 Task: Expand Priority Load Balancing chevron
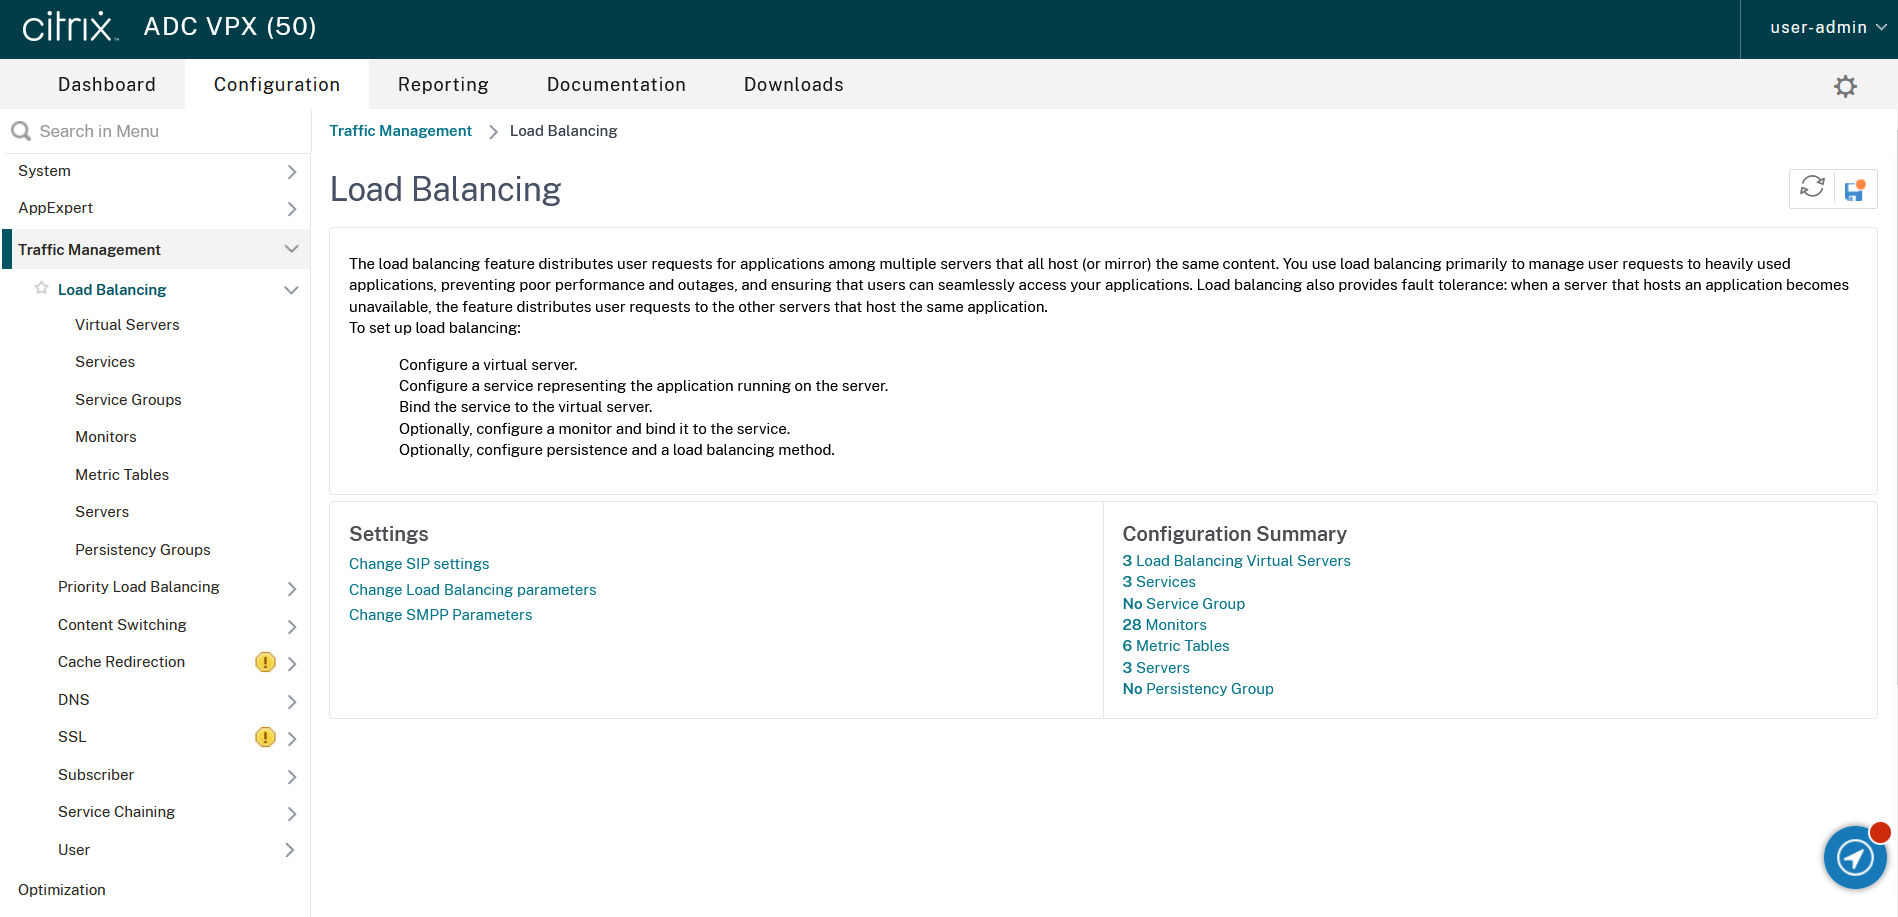pyautogui.click(x=291, y=588)
